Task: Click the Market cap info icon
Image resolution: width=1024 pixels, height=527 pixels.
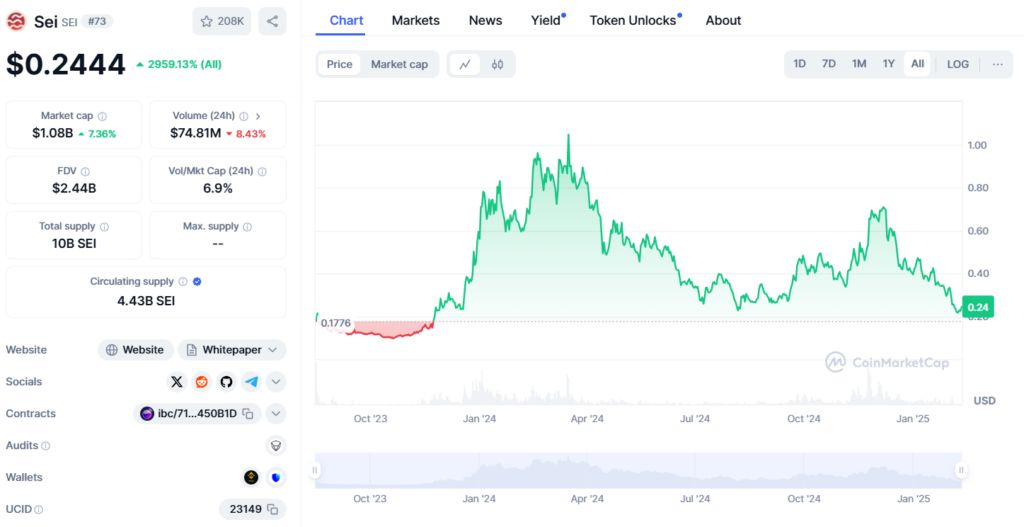Action: (x=102, y=116)
